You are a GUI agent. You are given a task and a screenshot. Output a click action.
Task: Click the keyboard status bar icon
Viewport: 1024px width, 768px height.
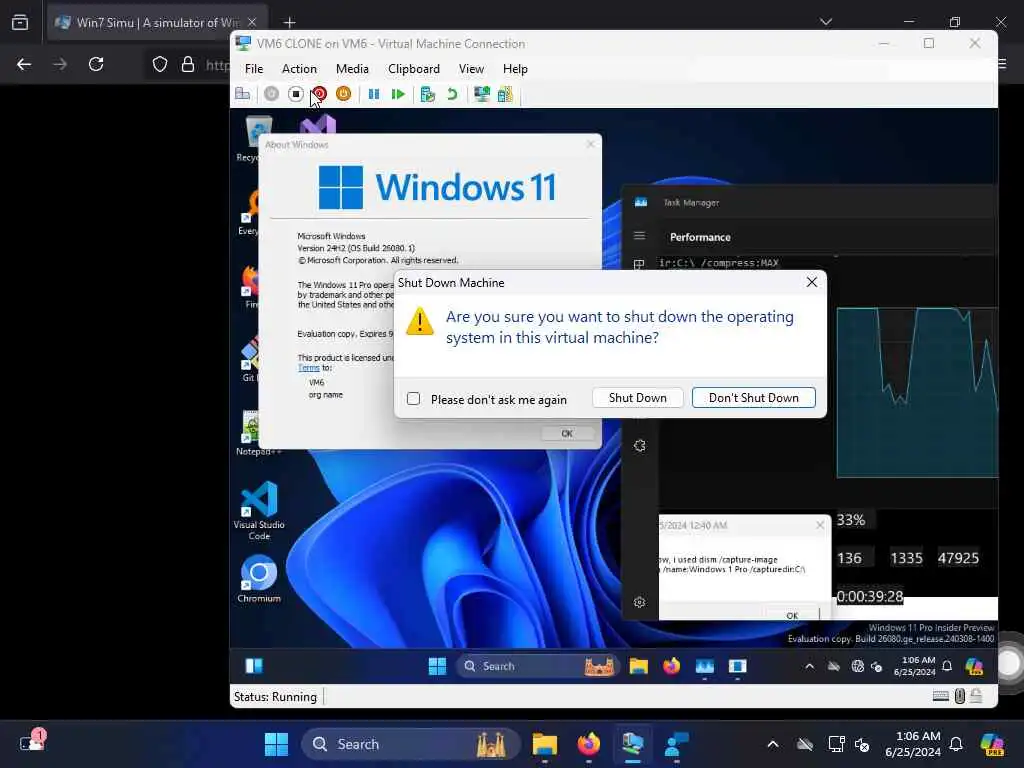[940, 696]
